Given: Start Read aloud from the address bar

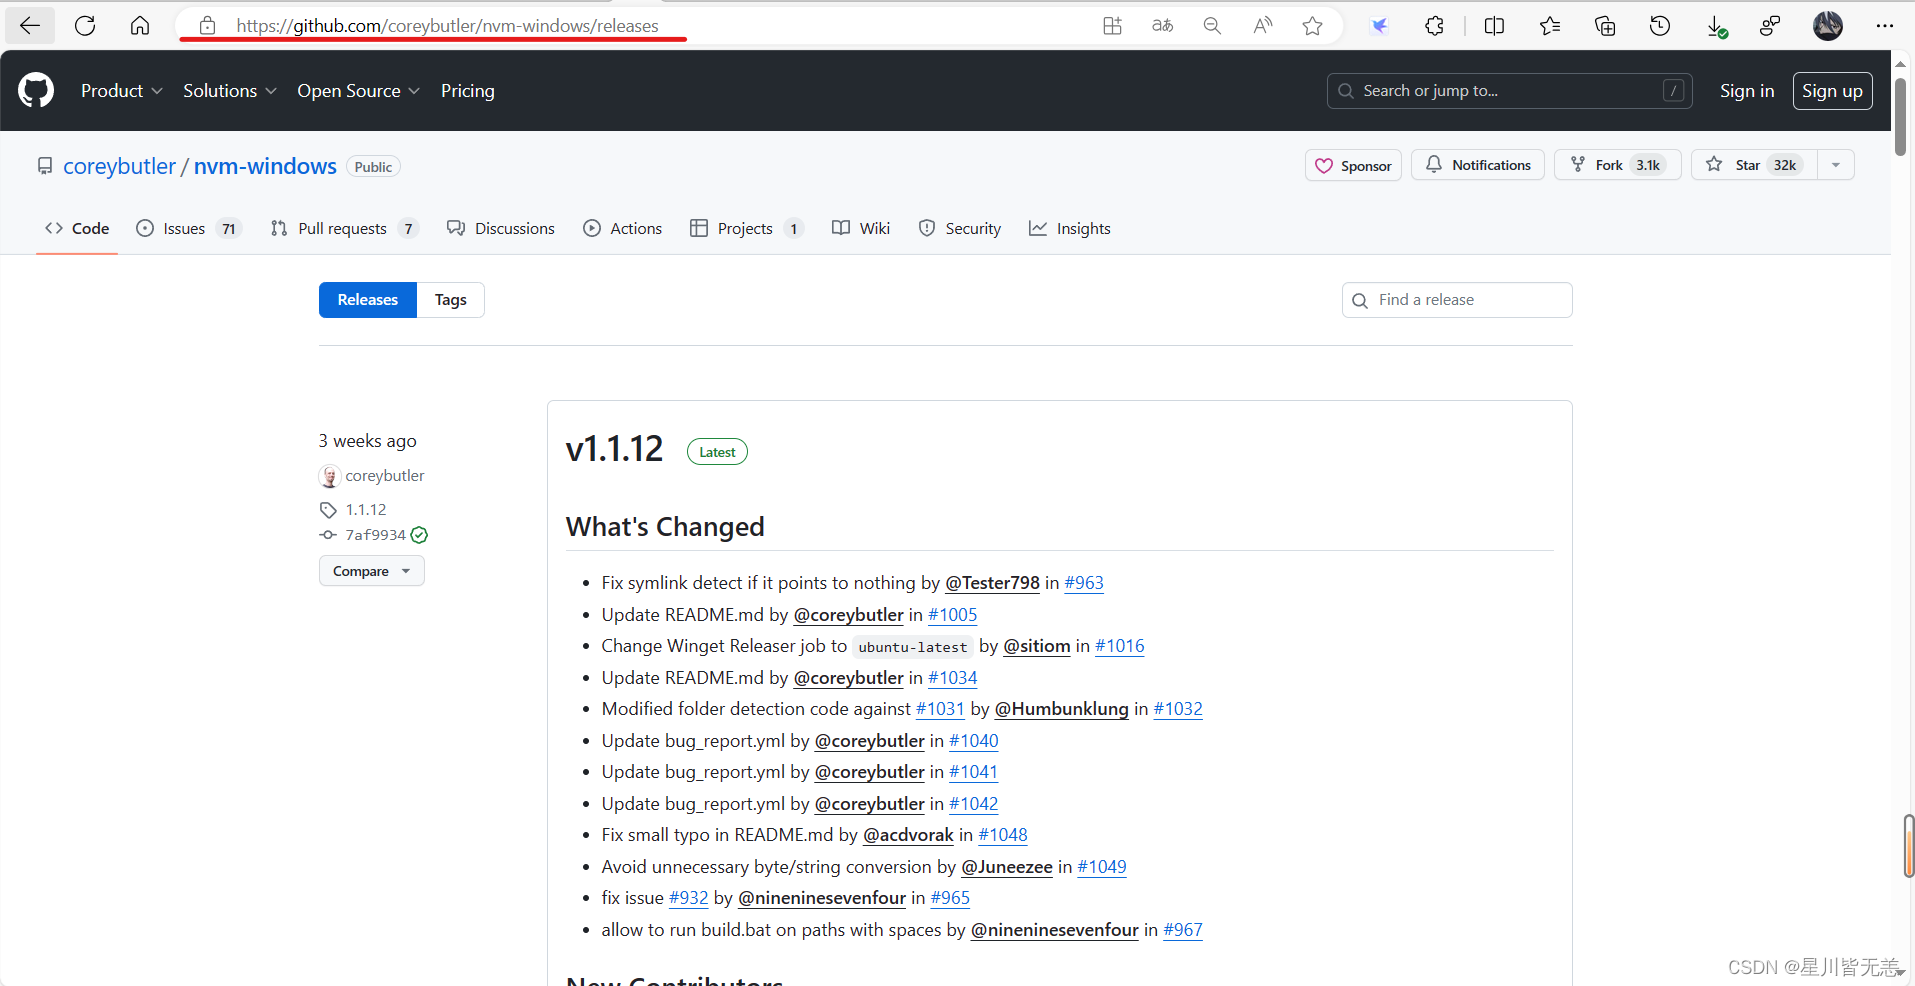Looking at the screenshot, I should coord(1263,26).
